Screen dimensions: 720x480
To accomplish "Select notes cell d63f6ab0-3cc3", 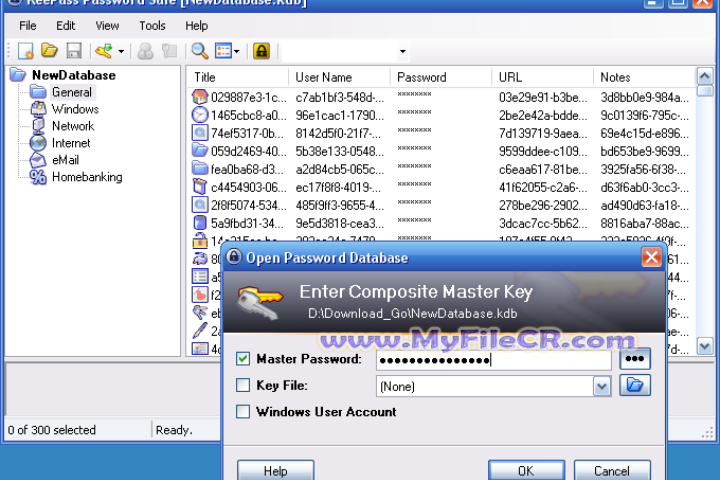I will point(645,187).
